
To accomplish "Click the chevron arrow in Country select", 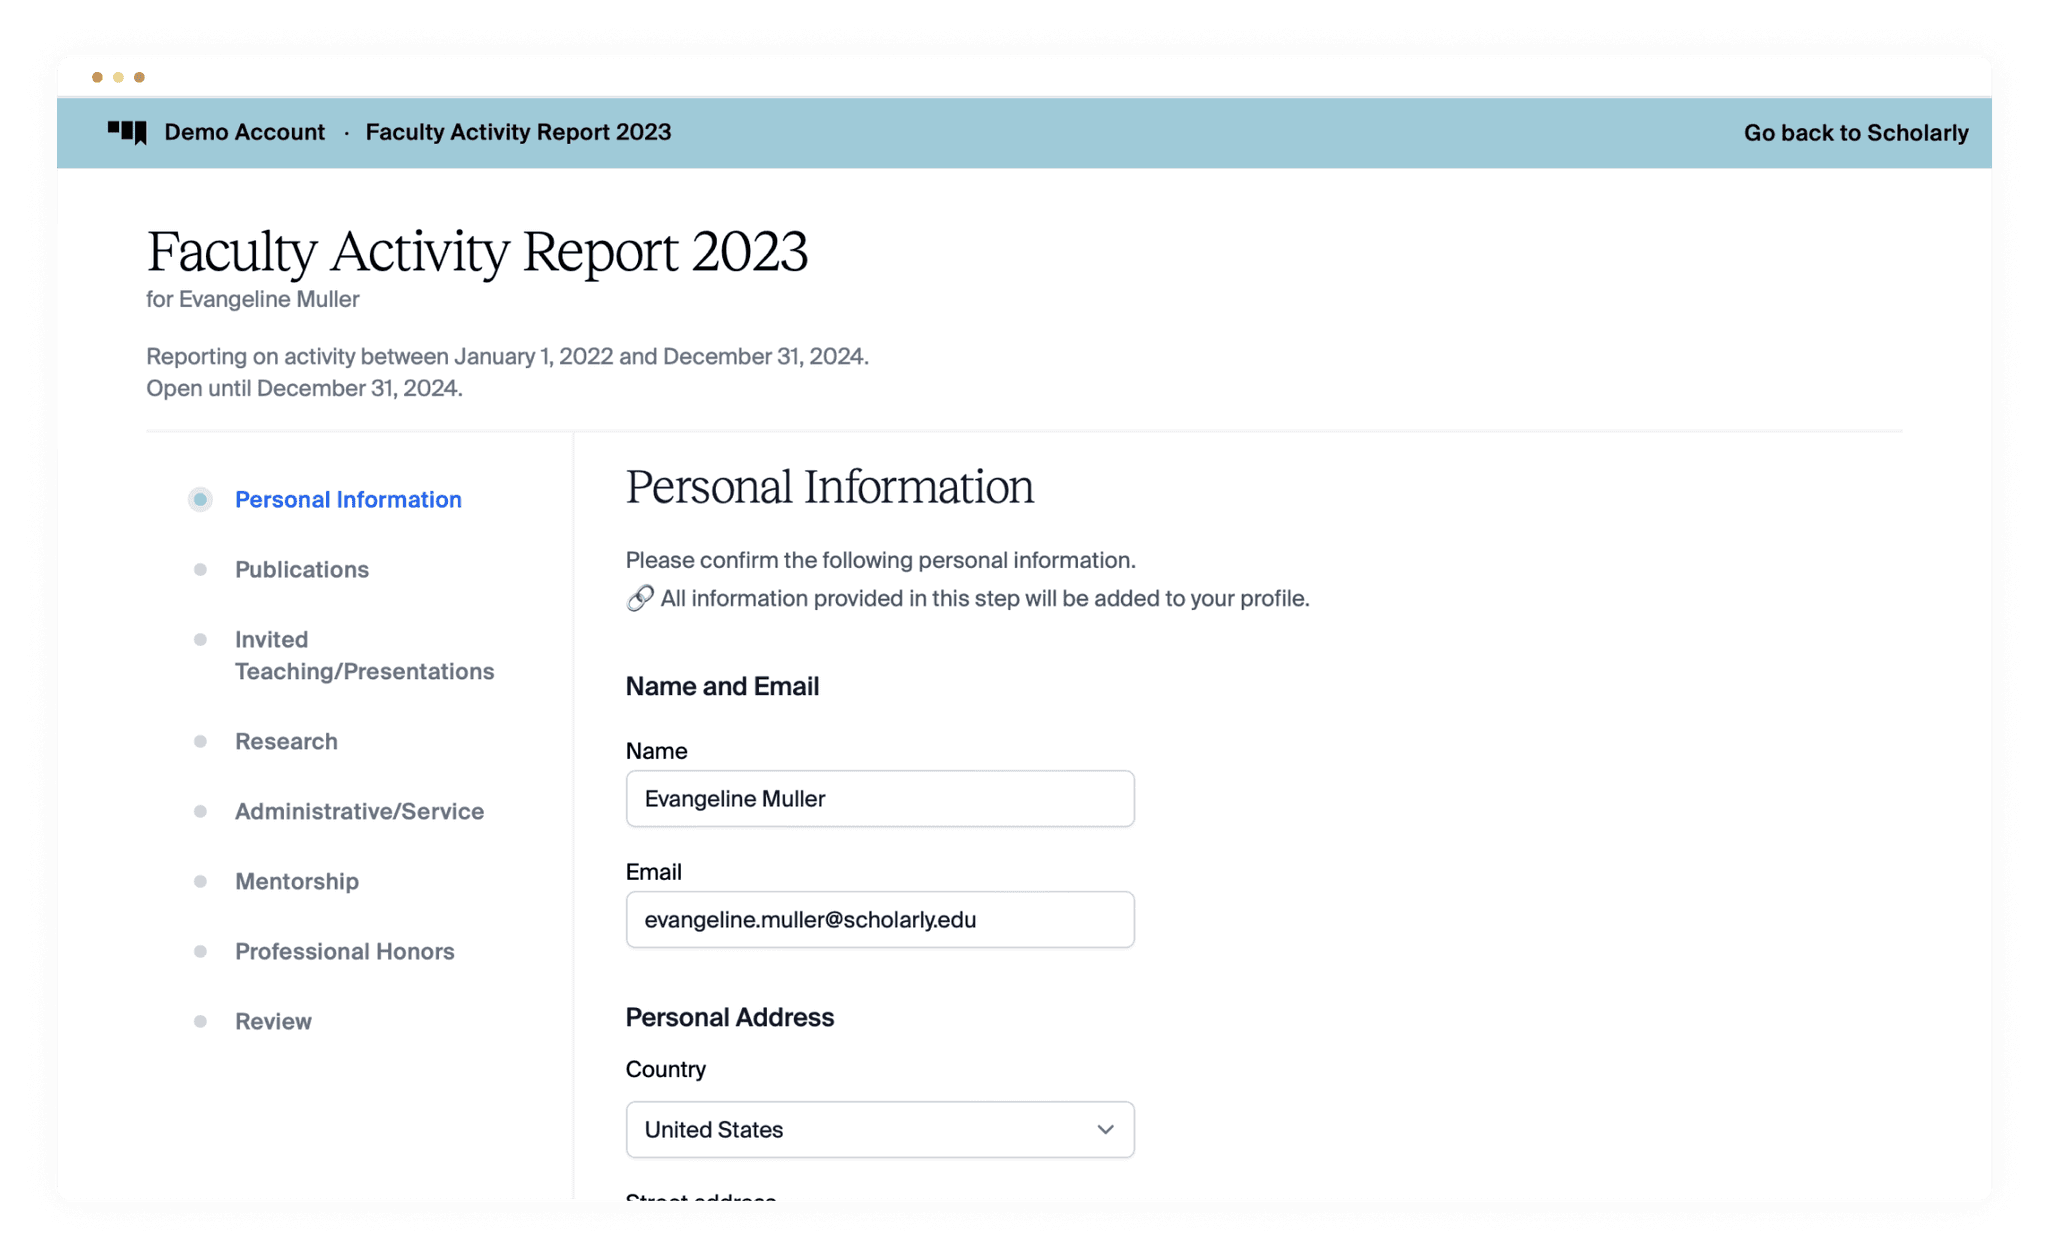I will tap(1105, 1129).
